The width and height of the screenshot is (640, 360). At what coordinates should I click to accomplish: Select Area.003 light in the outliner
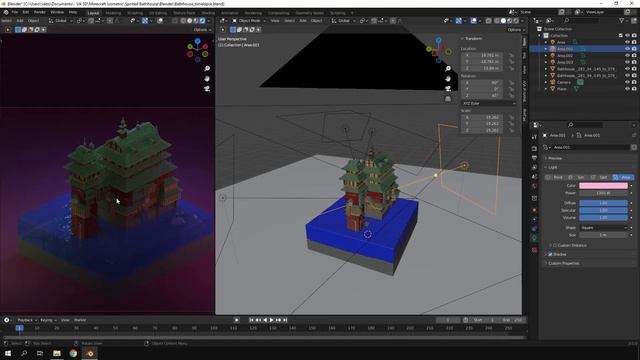tap(565, 62)
